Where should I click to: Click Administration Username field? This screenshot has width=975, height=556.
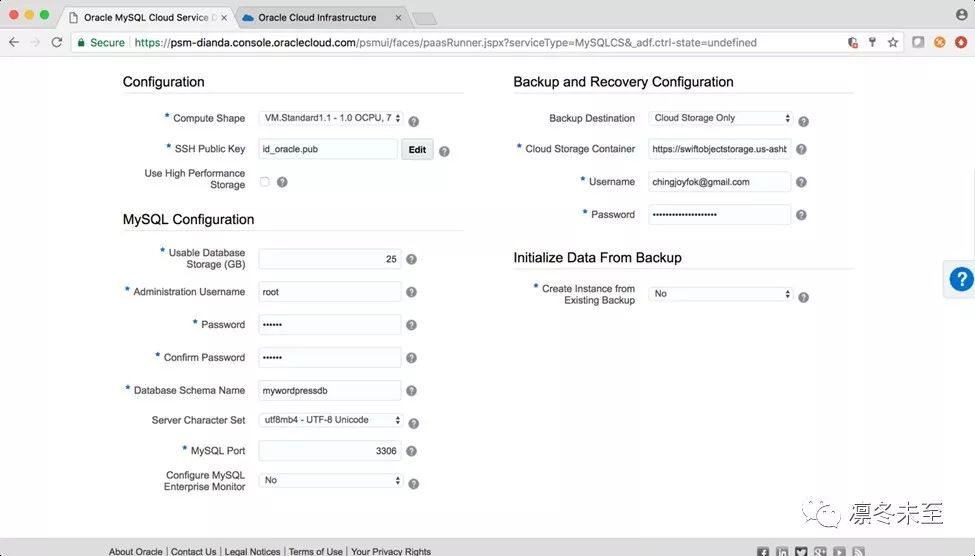(x=330, y=292)
